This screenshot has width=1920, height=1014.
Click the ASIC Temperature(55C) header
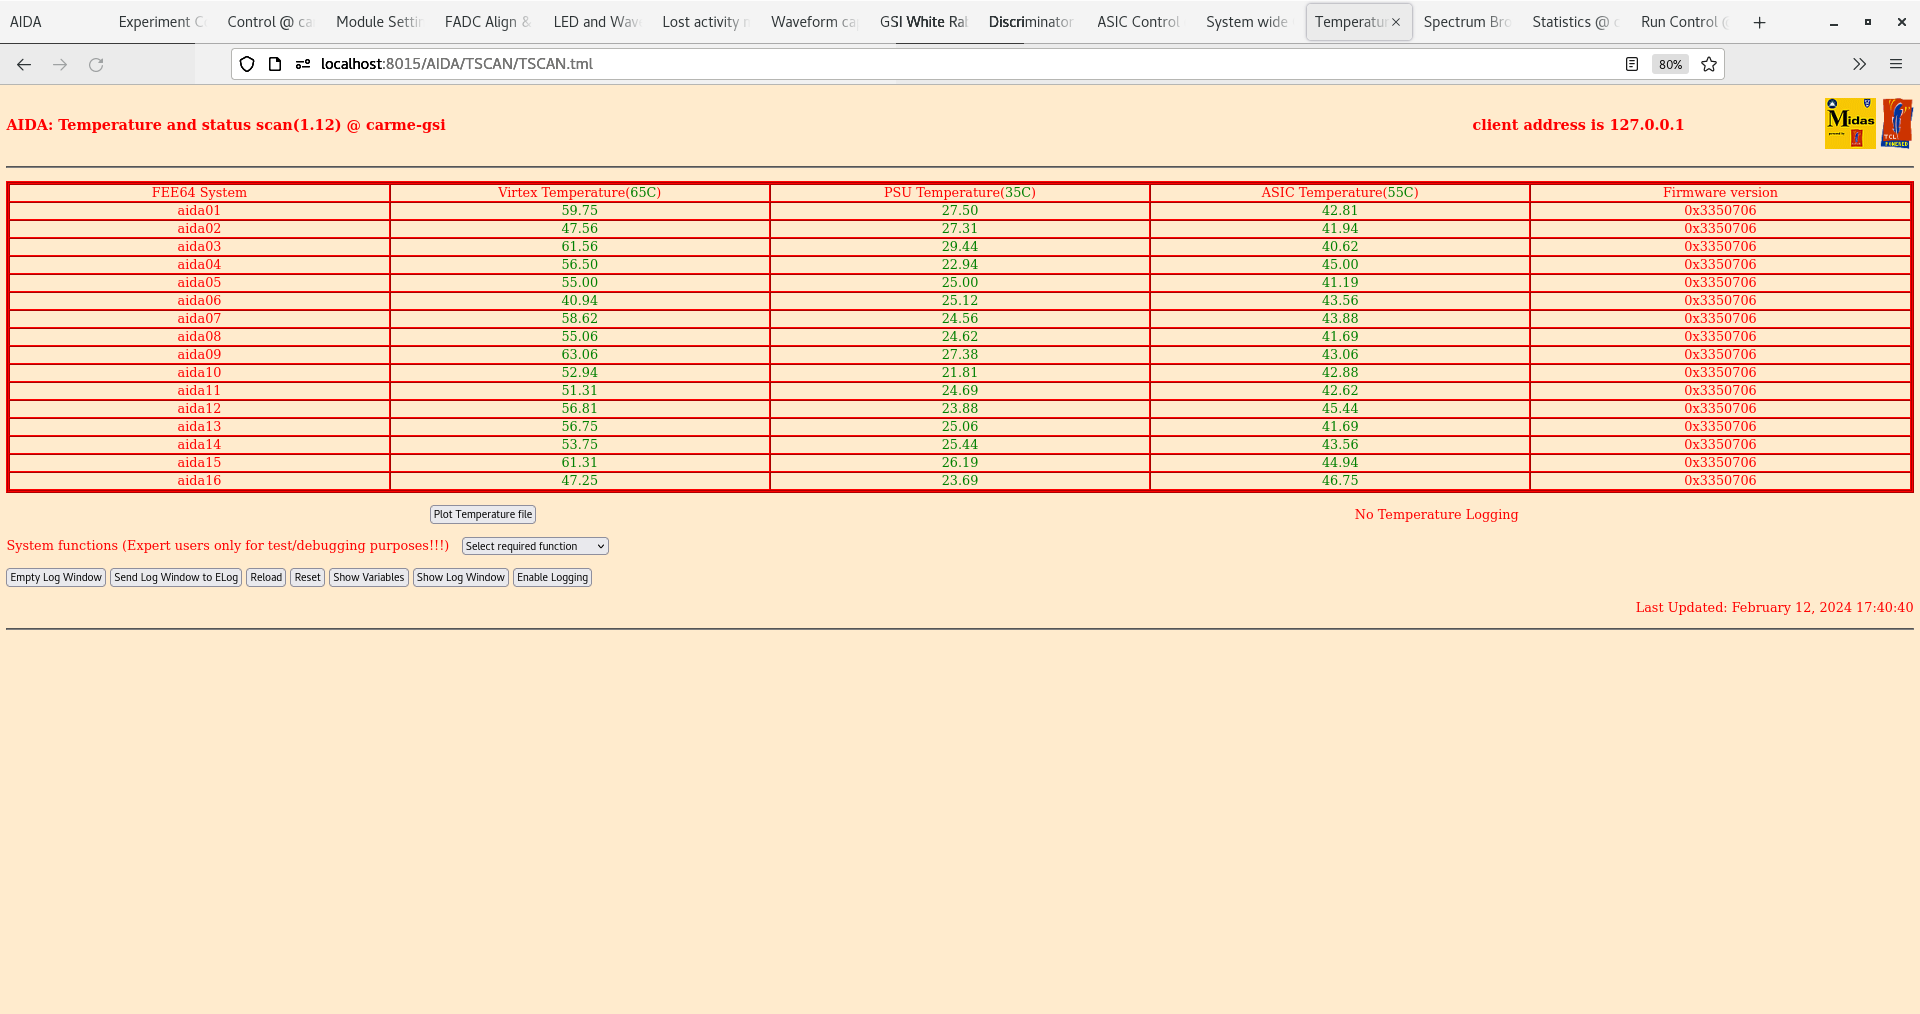(1340, 192)
